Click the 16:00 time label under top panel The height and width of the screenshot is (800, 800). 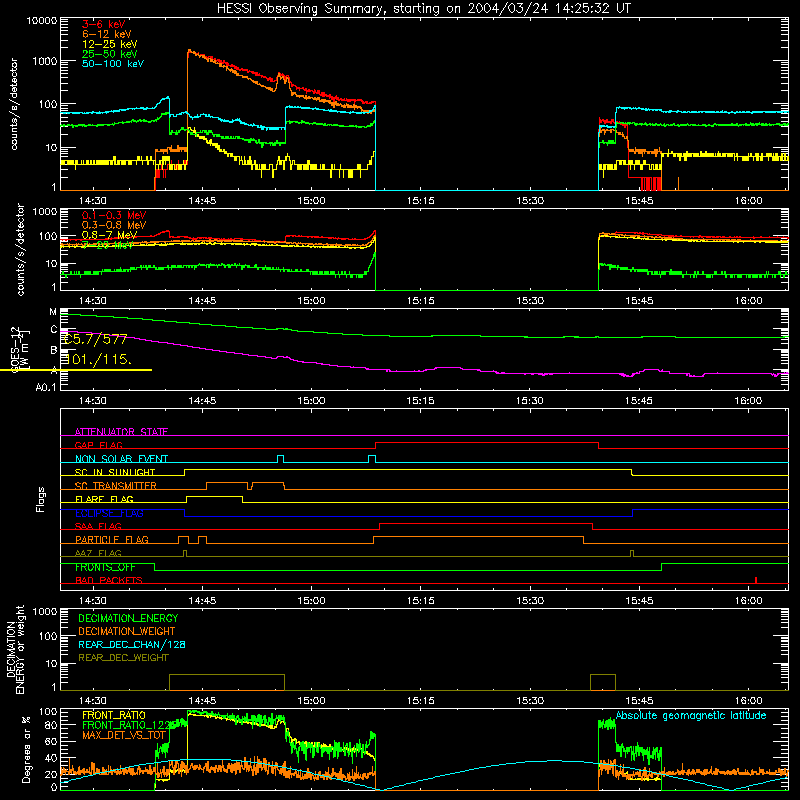tap(748, 201)
